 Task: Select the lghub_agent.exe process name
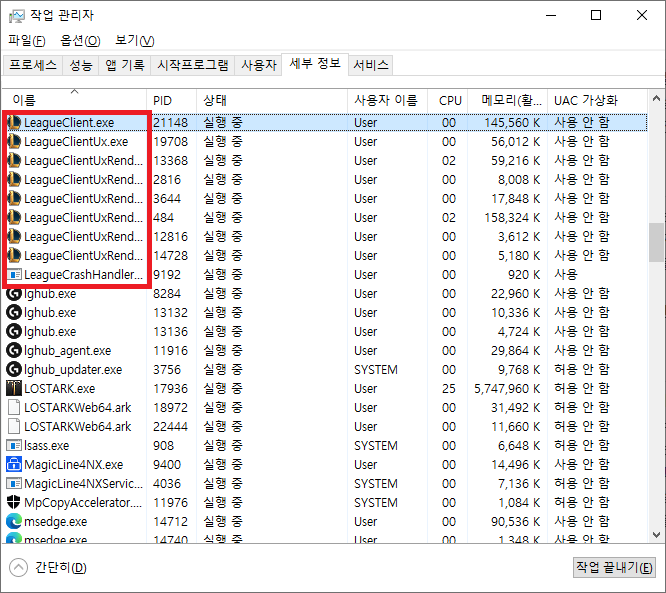click(x=68, y=351)
